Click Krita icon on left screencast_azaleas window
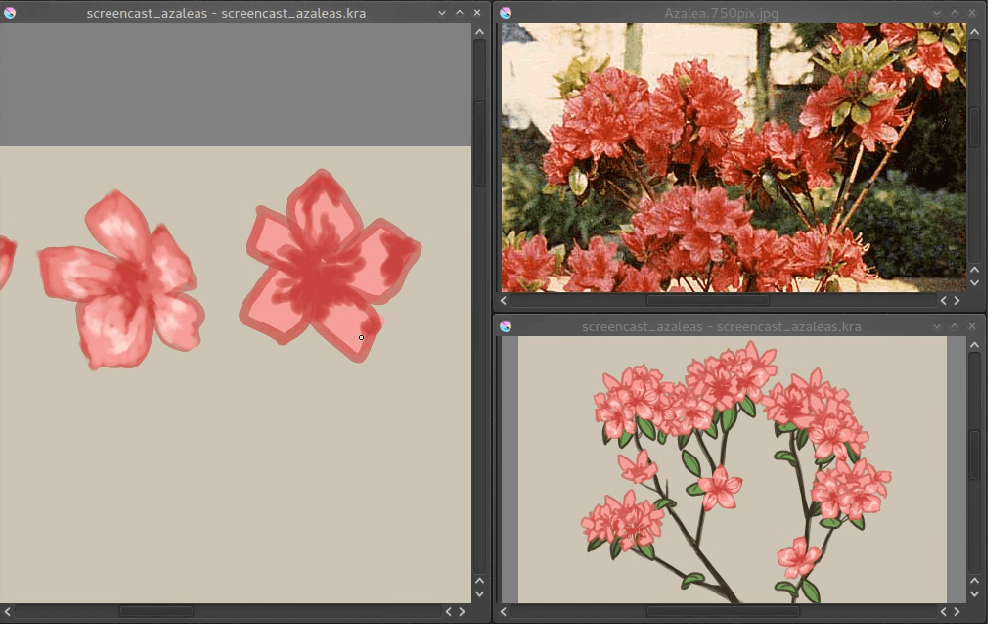988x624 pixels. (10, 13)
